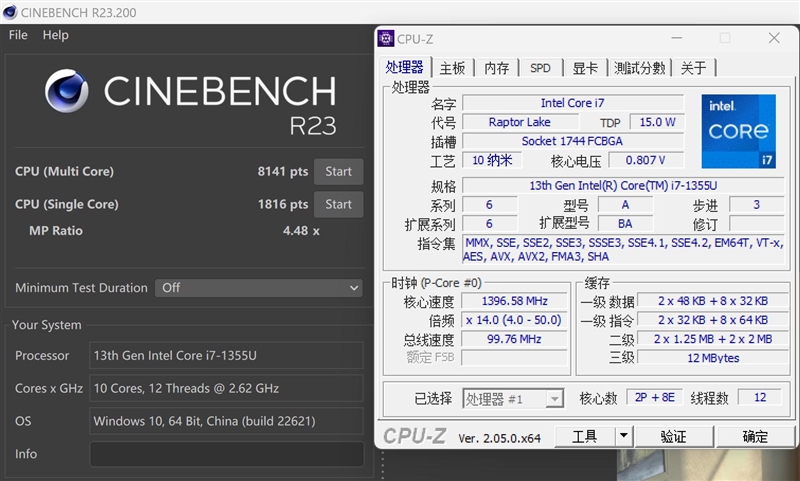Click the process value 10 纳米
The width and height of the screenshot is (800, 481).
[x=492, y=160]
